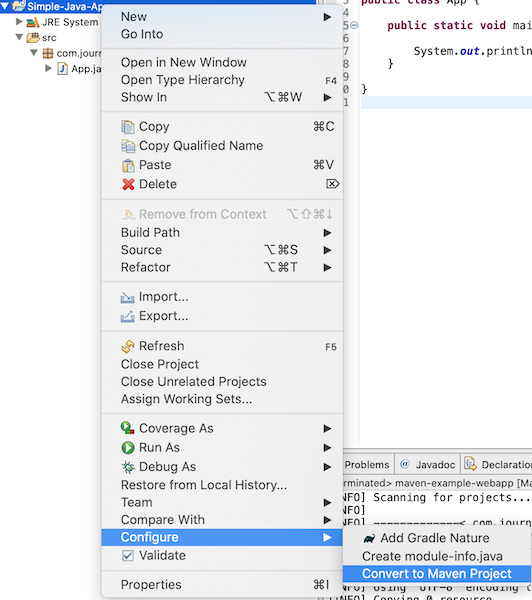This screenshot has width=532, height=600.
Task: Open the Compare With submenu
Action: pyautogui.click(x=222, y=520)
